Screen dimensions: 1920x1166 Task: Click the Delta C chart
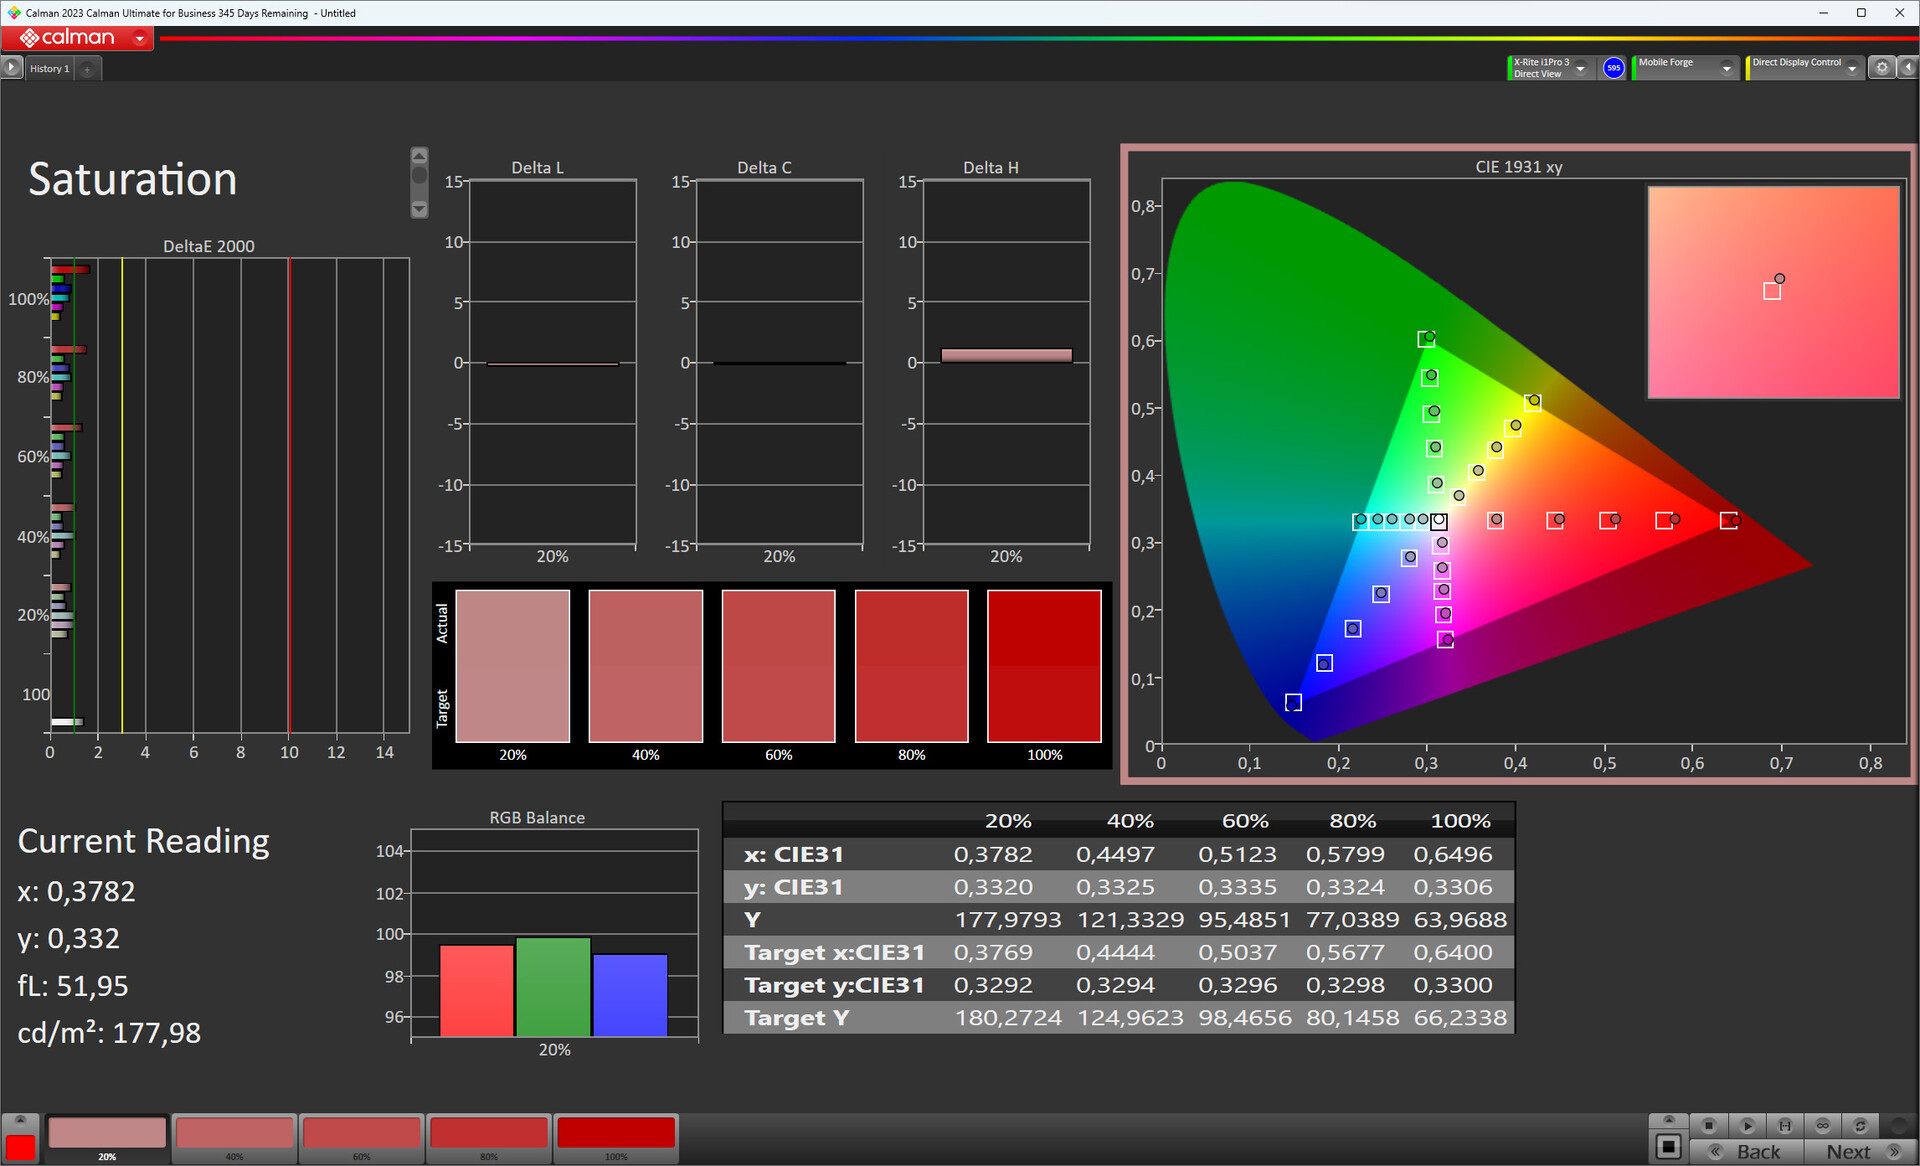779,364
